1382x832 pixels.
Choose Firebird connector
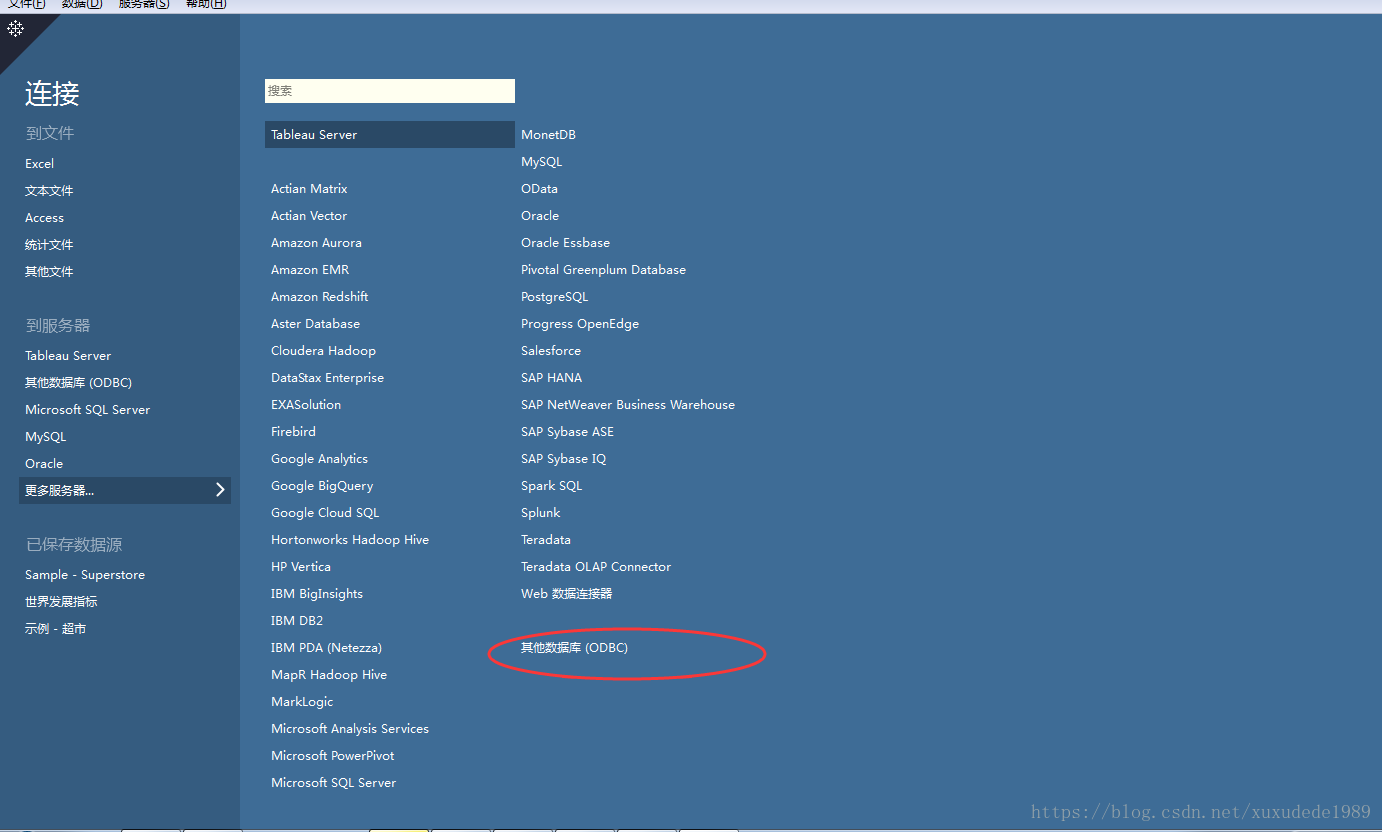(x=293, y=432)
